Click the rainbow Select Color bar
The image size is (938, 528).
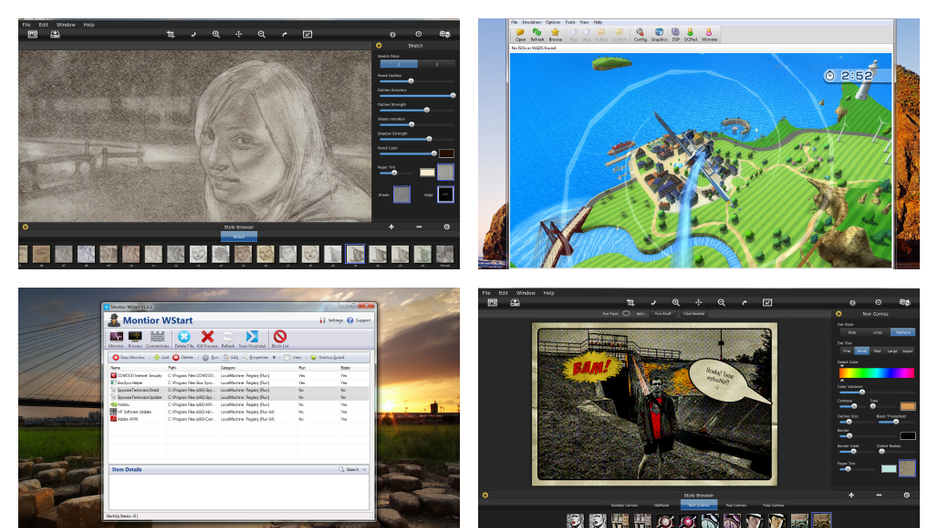[x=876, y=373]
